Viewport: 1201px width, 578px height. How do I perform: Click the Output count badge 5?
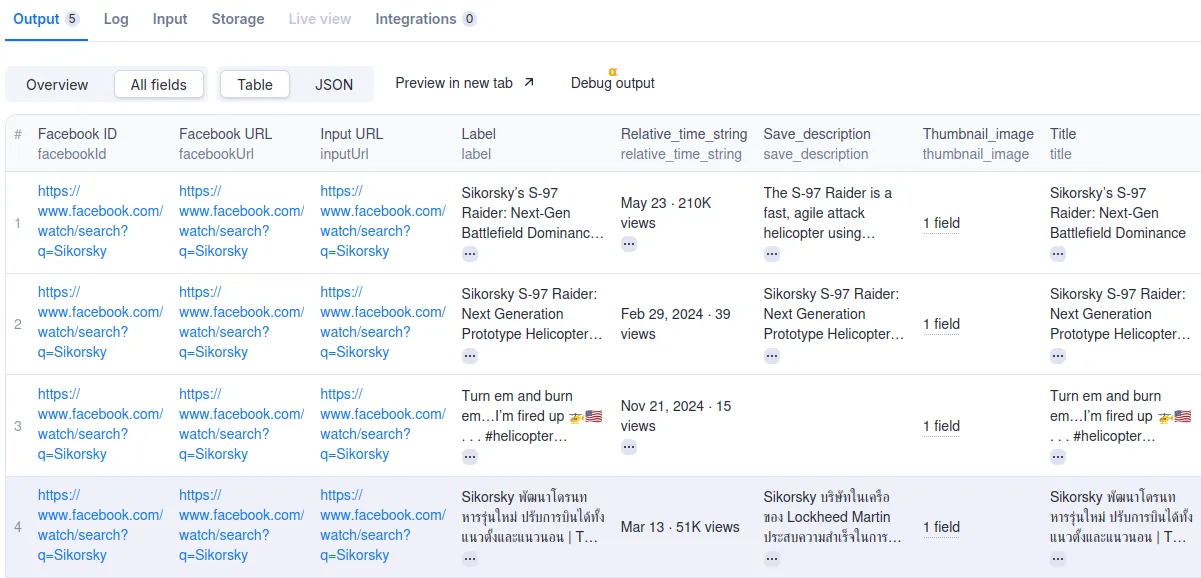tap(72, 19)
